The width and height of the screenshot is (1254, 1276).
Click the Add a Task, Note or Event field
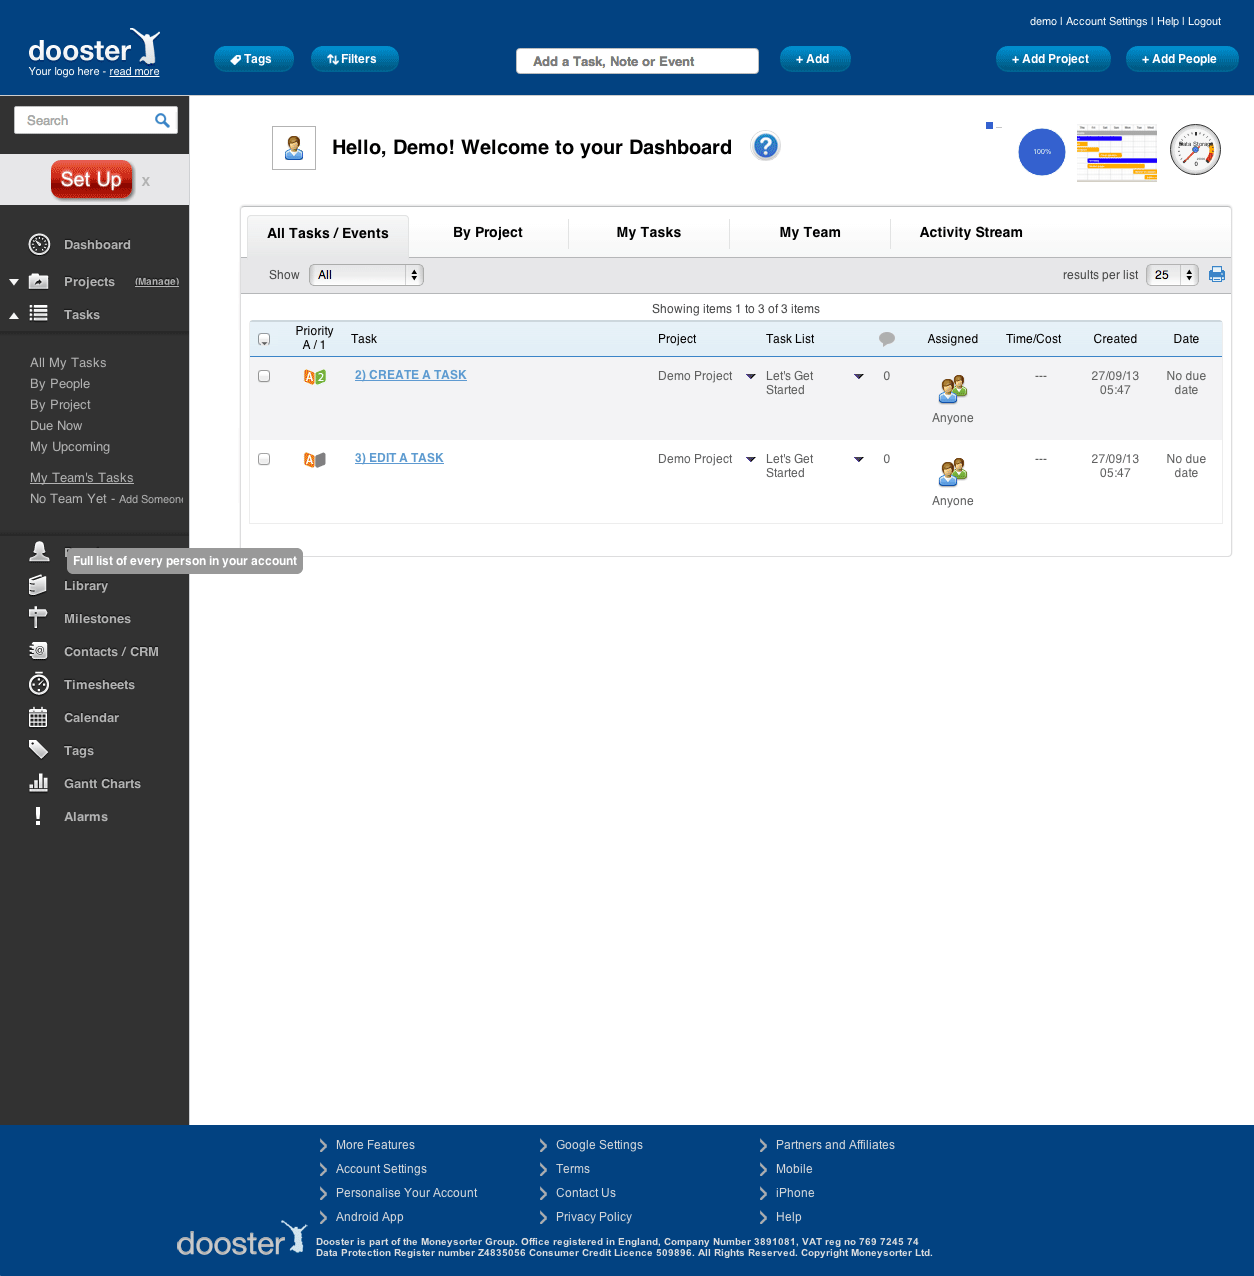pos(637,61)
